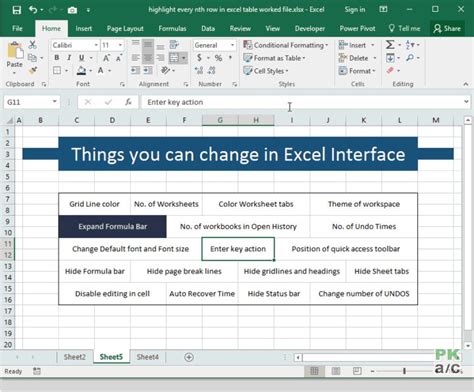Open the Conditional Formatting menu
Screen dimensions: 474x392
coord(286,45)
